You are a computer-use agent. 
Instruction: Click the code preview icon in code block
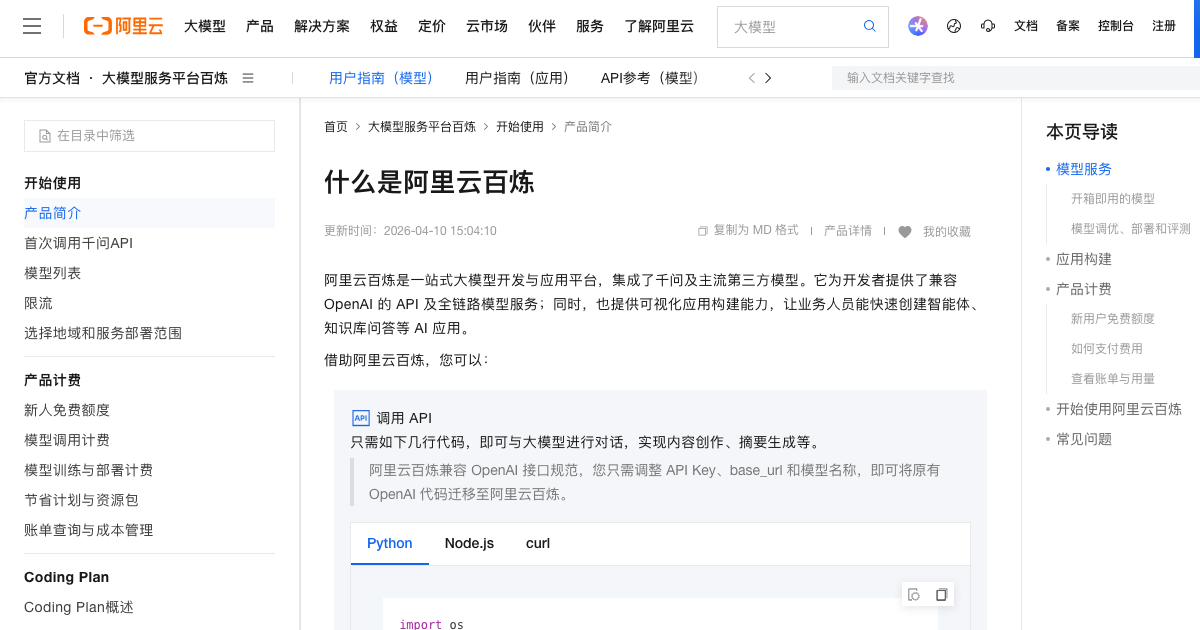[913, 593]
